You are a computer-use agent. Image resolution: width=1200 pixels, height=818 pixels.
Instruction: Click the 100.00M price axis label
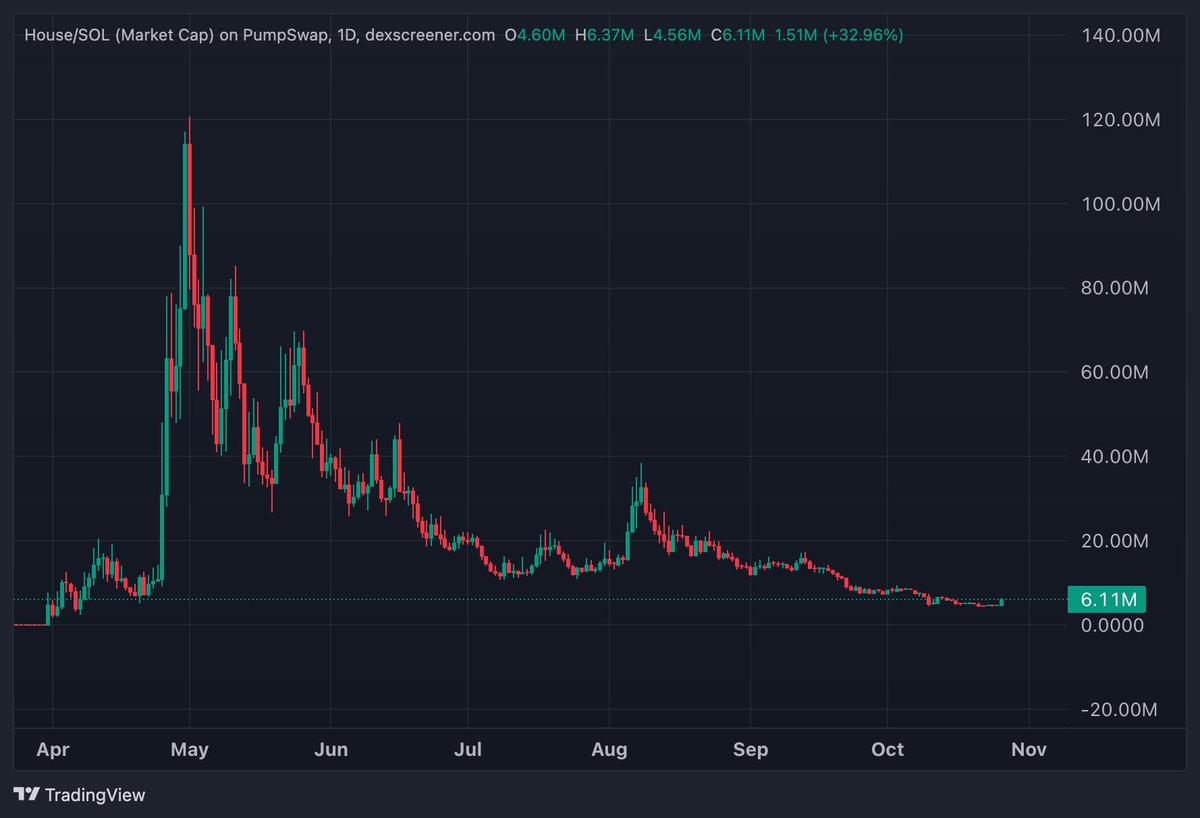coord(1121,204)
